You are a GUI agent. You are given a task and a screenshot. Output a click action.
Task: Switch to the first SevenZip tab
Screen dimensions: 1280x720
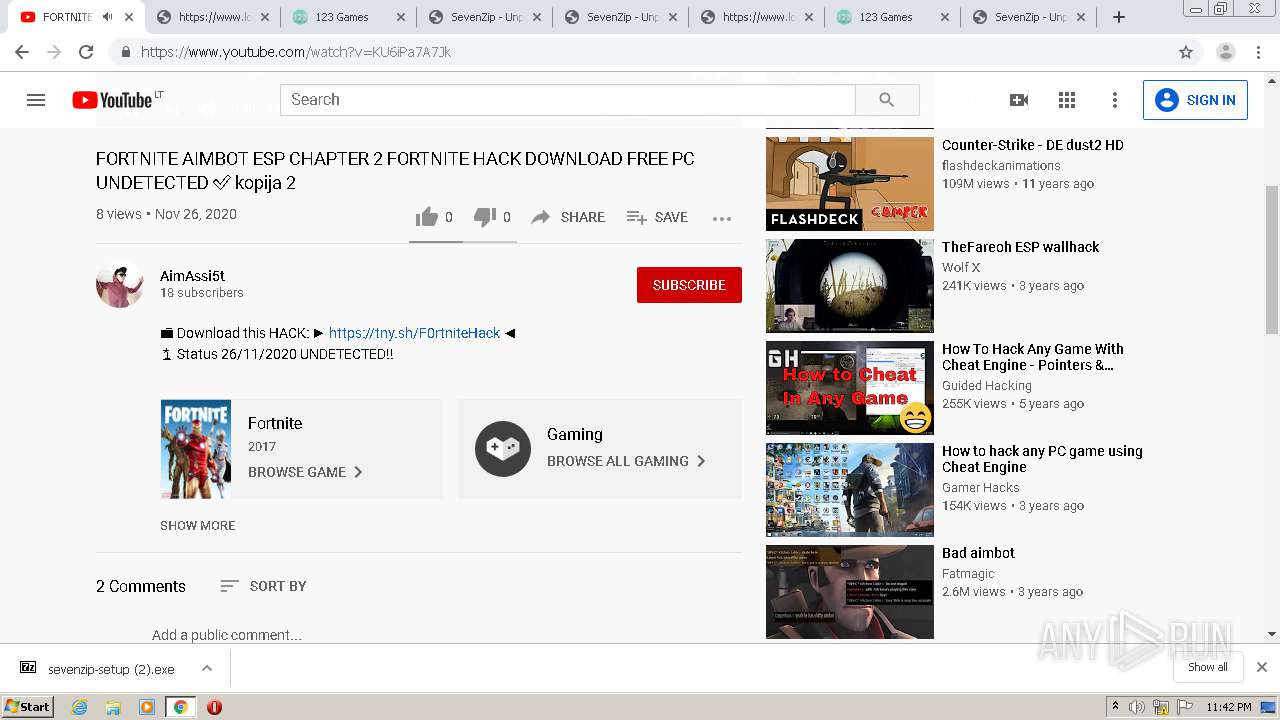tap(486, 17)
